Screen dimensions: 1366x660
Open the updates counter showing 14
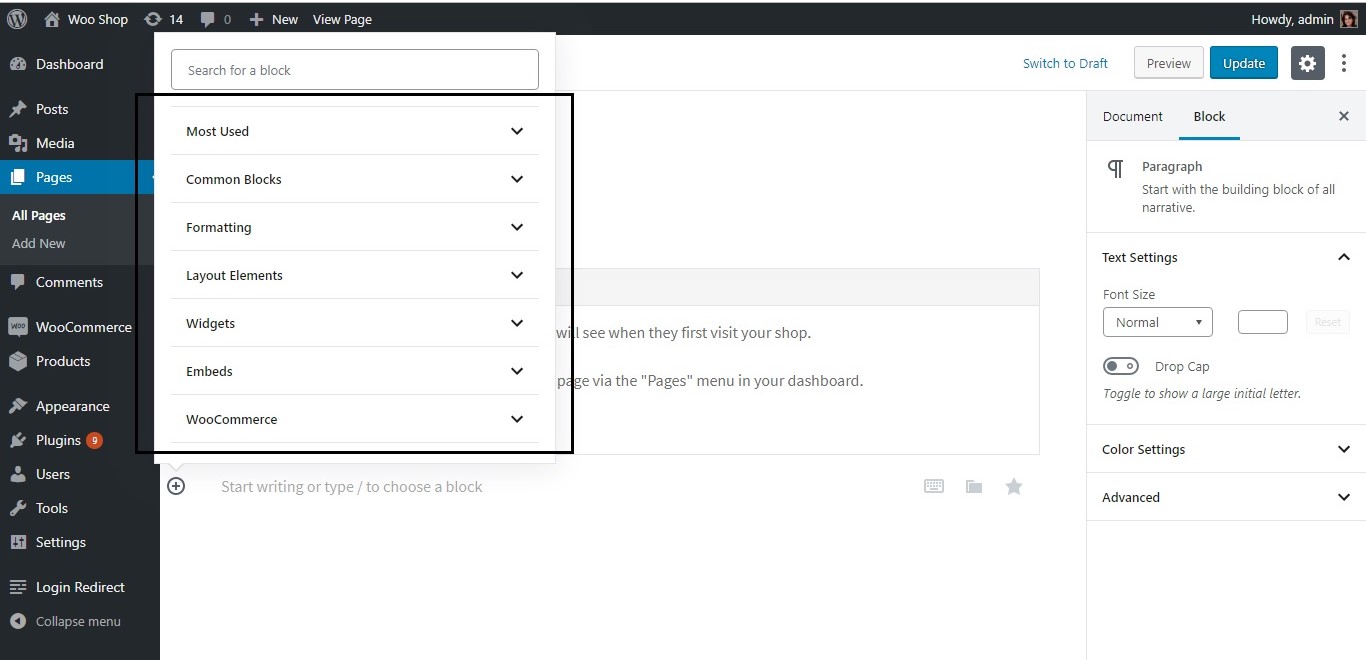pyautogui.click(x=164, y=19)
